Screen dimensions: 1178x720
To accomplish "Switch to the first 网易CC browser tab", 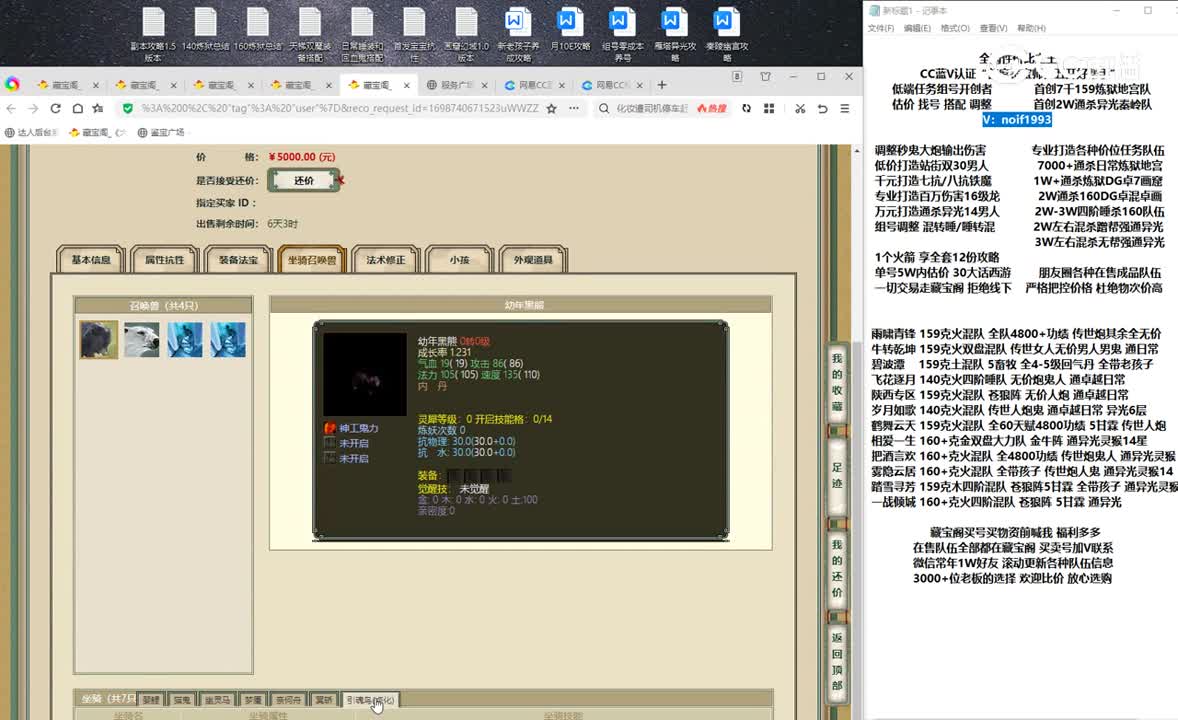I will (534, 85).
